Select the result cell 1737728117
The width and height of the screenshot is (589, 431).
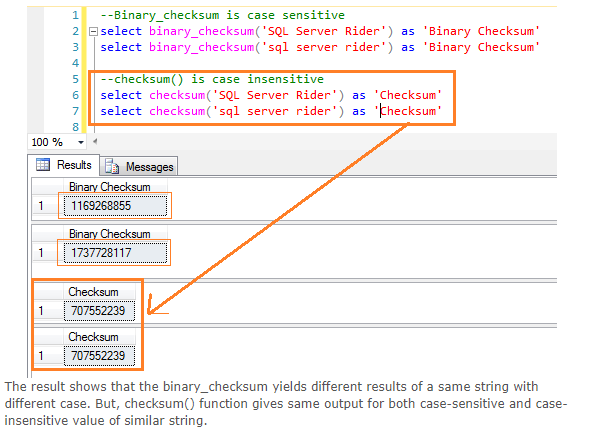tap(115, 253)
